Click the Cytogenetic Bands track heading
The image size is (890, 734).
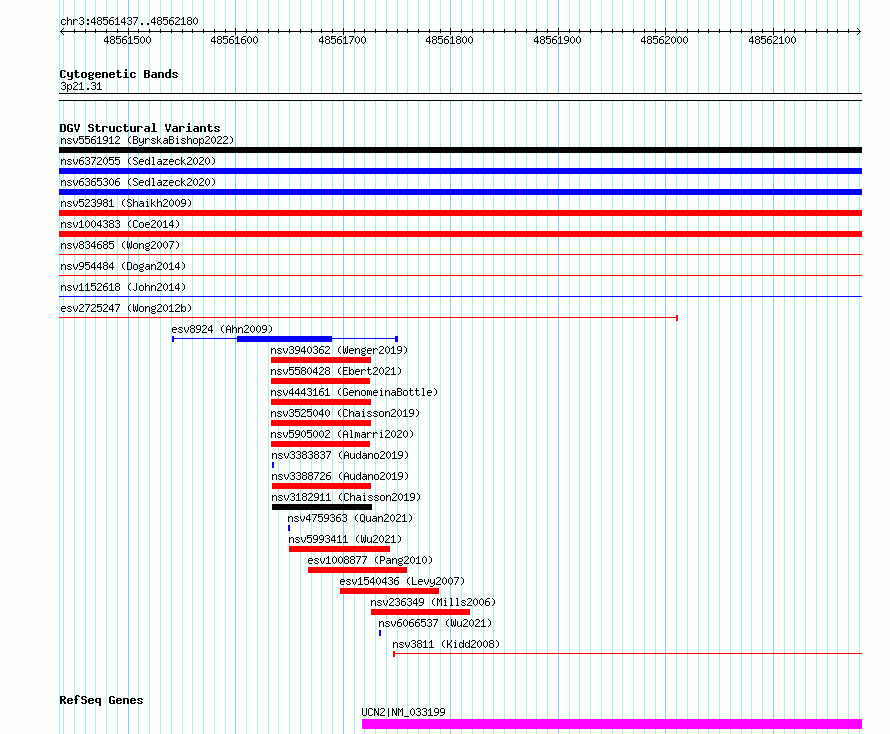pyautogui.click(x=119, y=74)
